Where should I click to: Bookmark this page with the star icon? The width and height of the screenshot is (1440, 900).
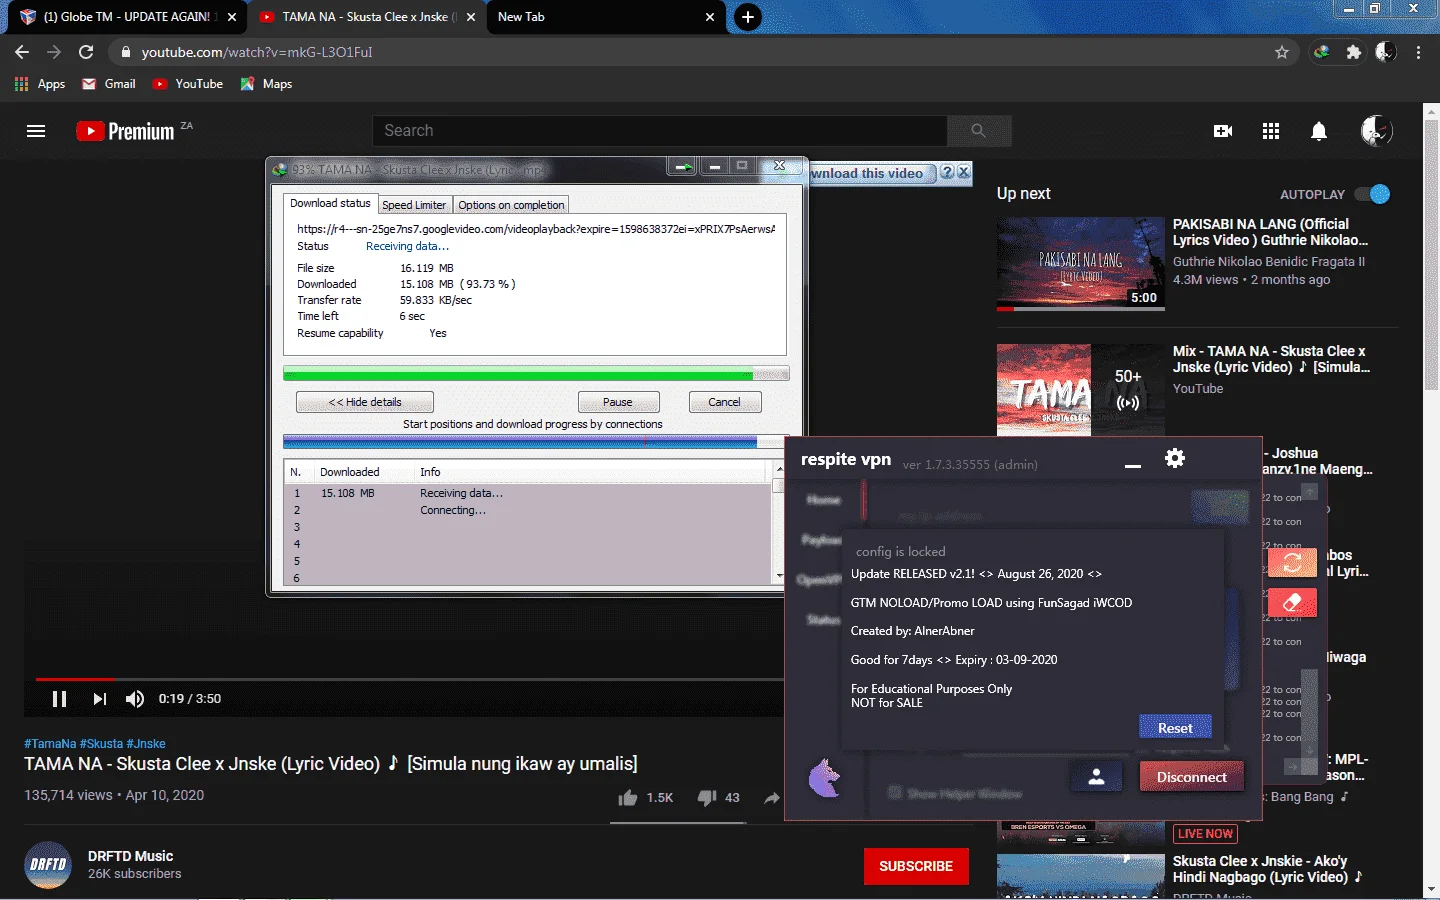1282,52
